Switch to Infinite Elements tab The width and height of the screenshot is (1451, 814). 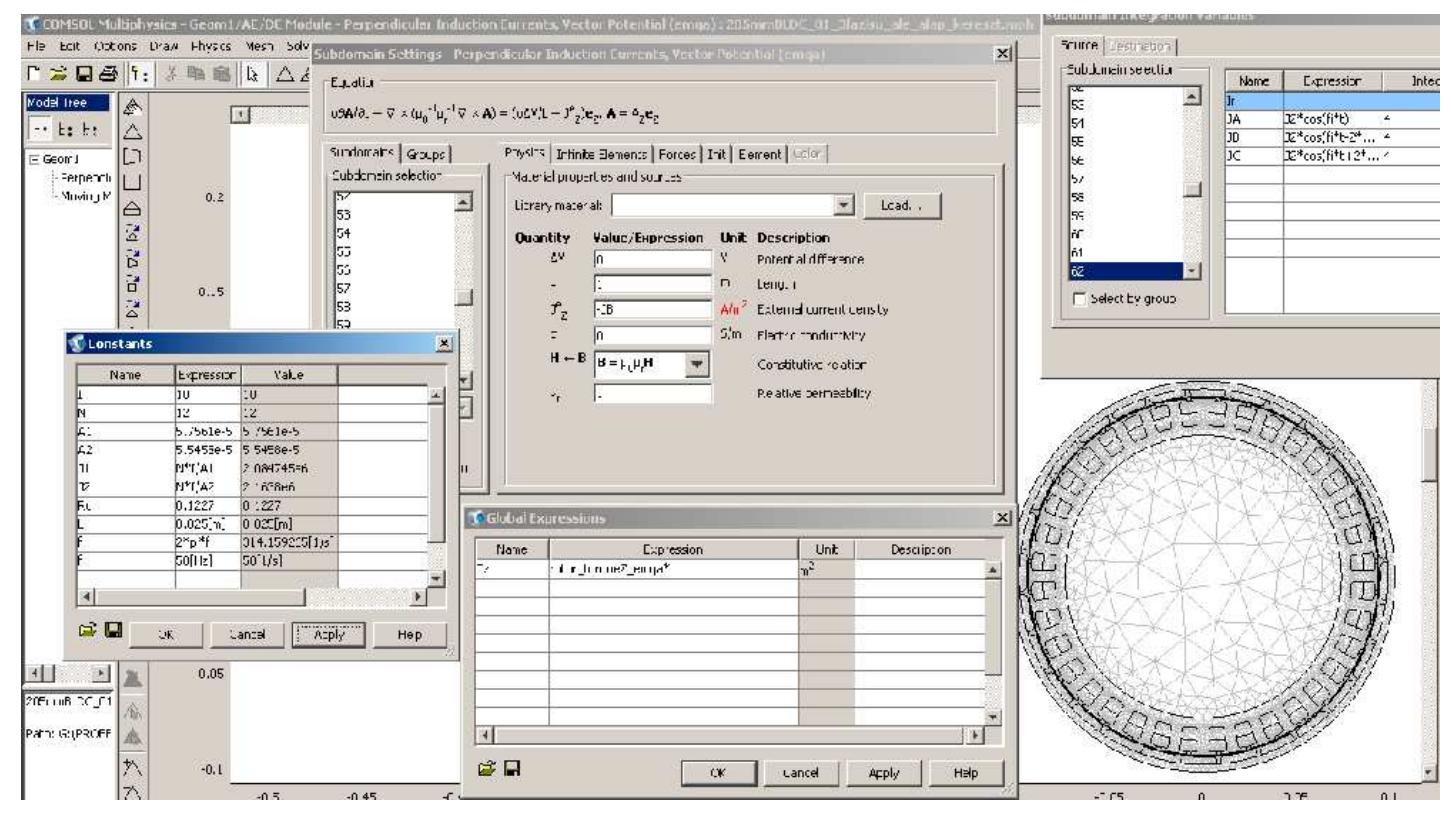(603, 153)
